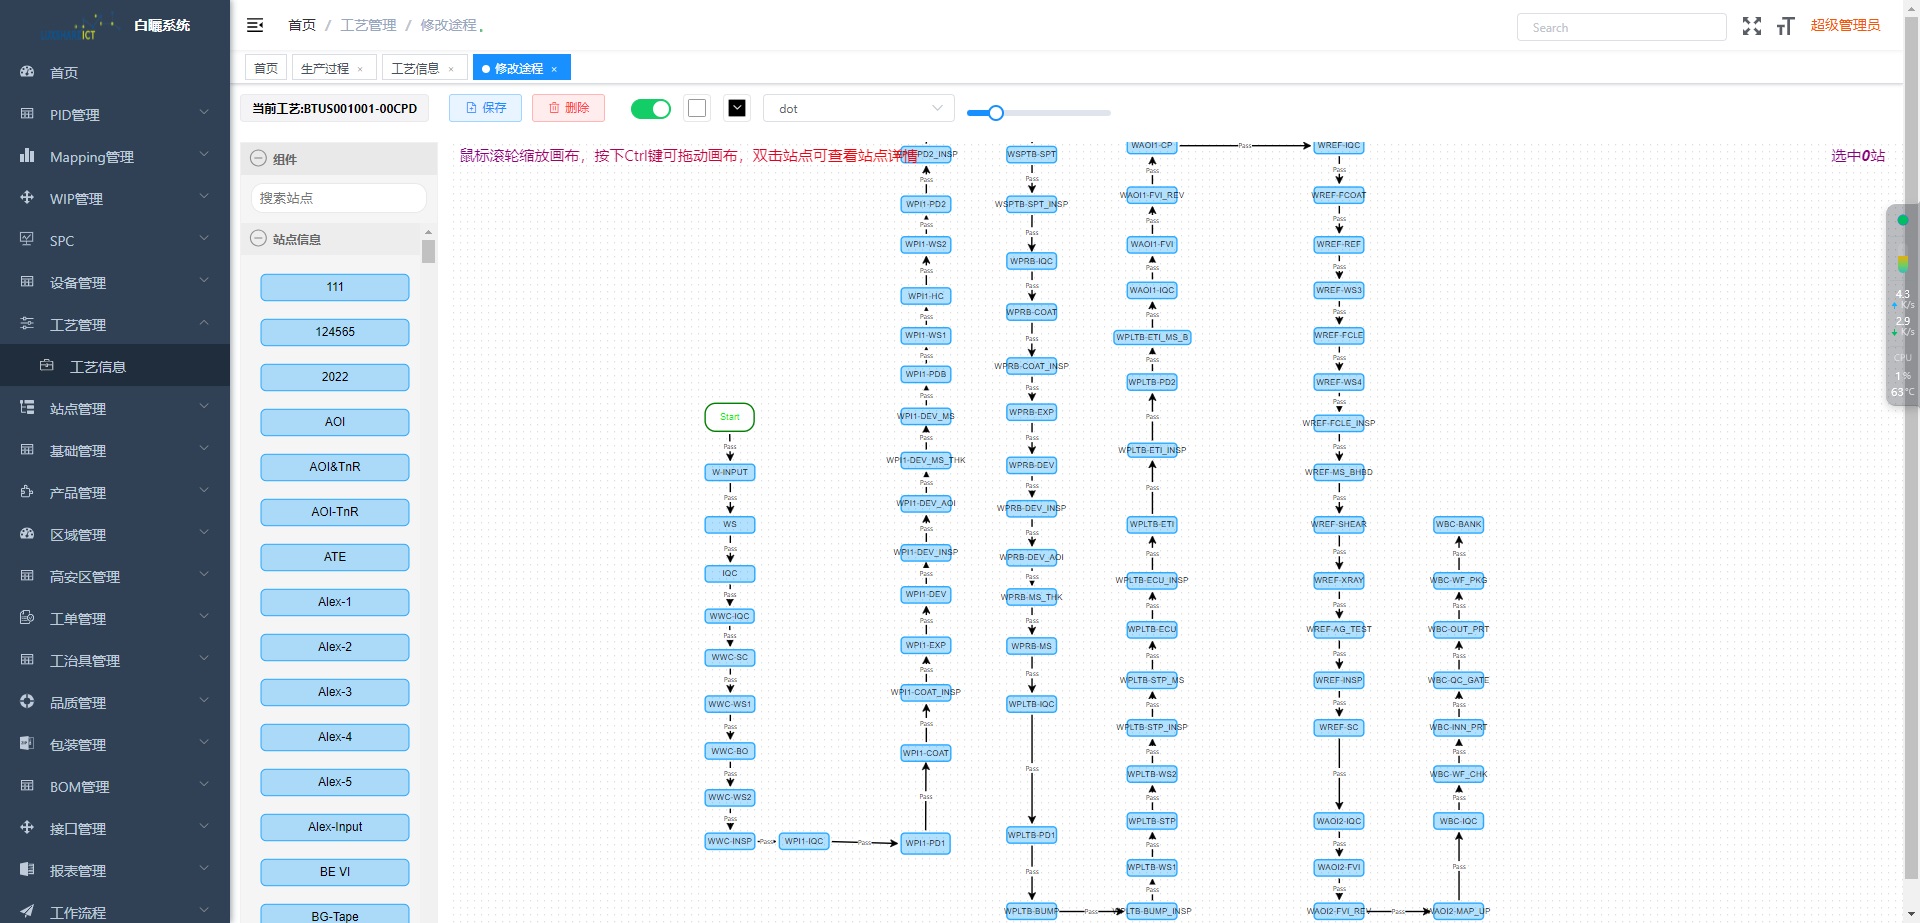Open the 超级管理员 user menu
1920x923 pixels.
pyautogui.click(x=1845, y=25)
